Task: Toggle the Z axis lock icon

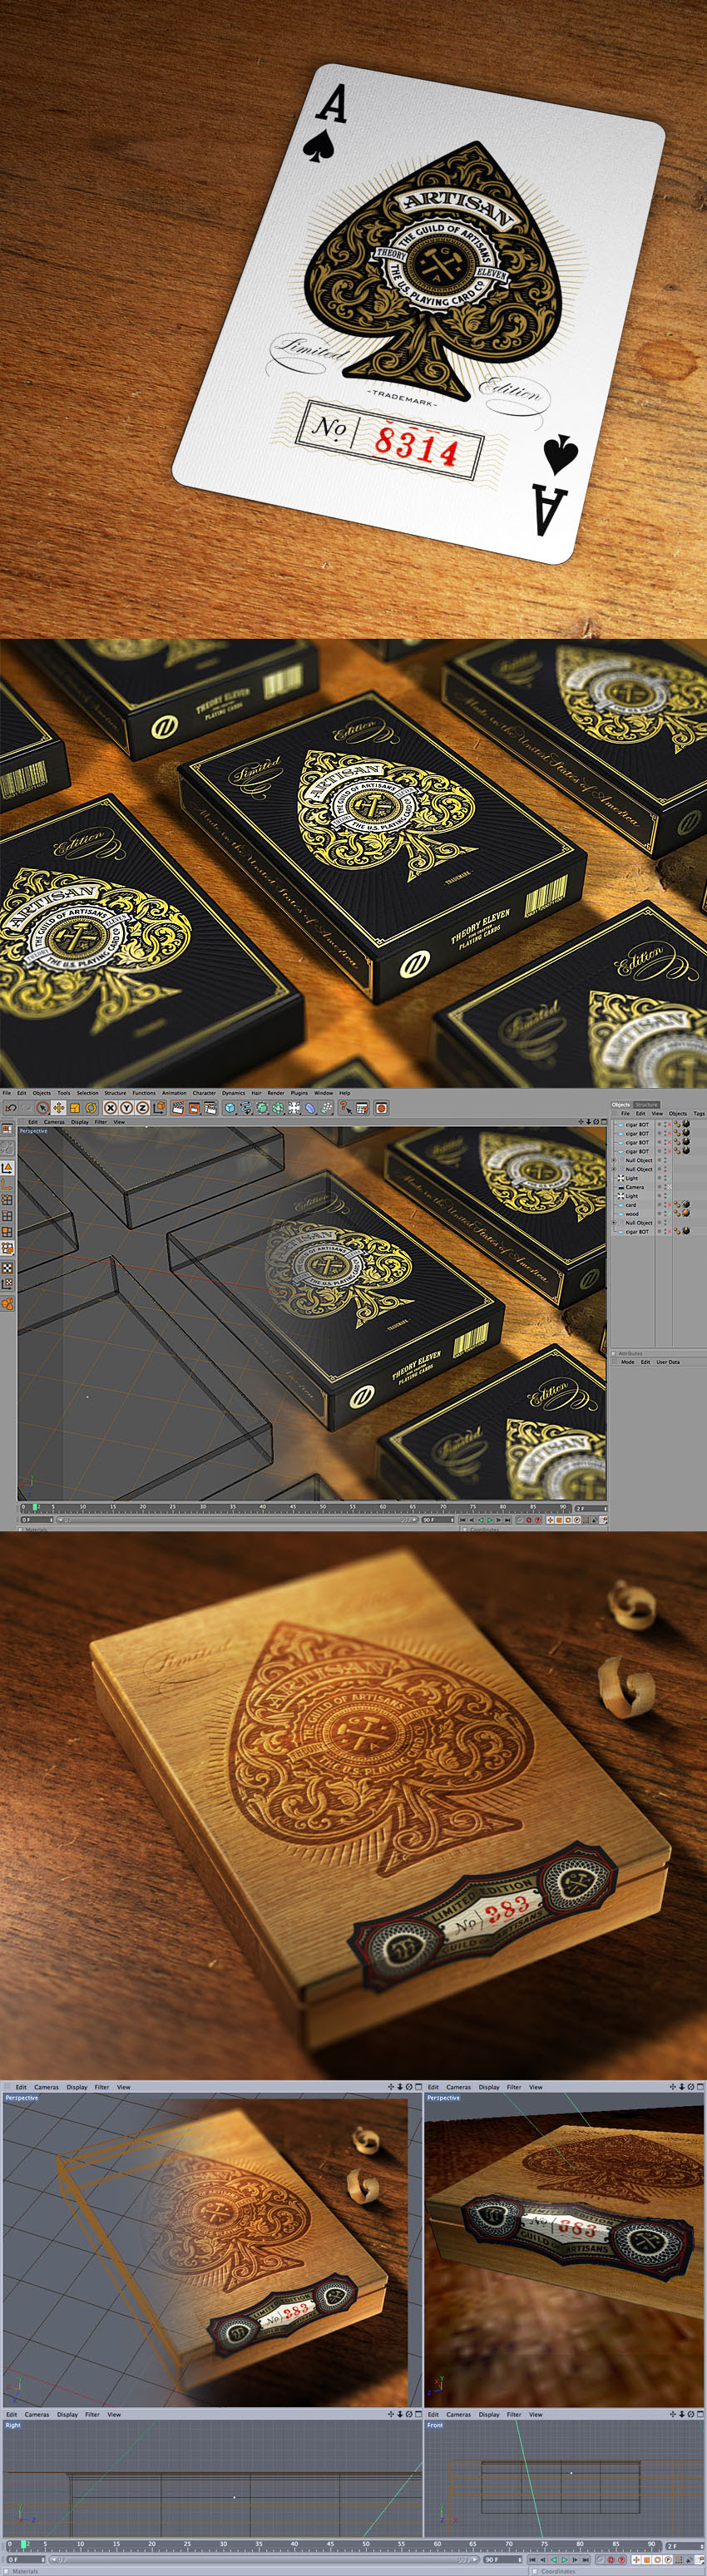Action: (143, 1108)
